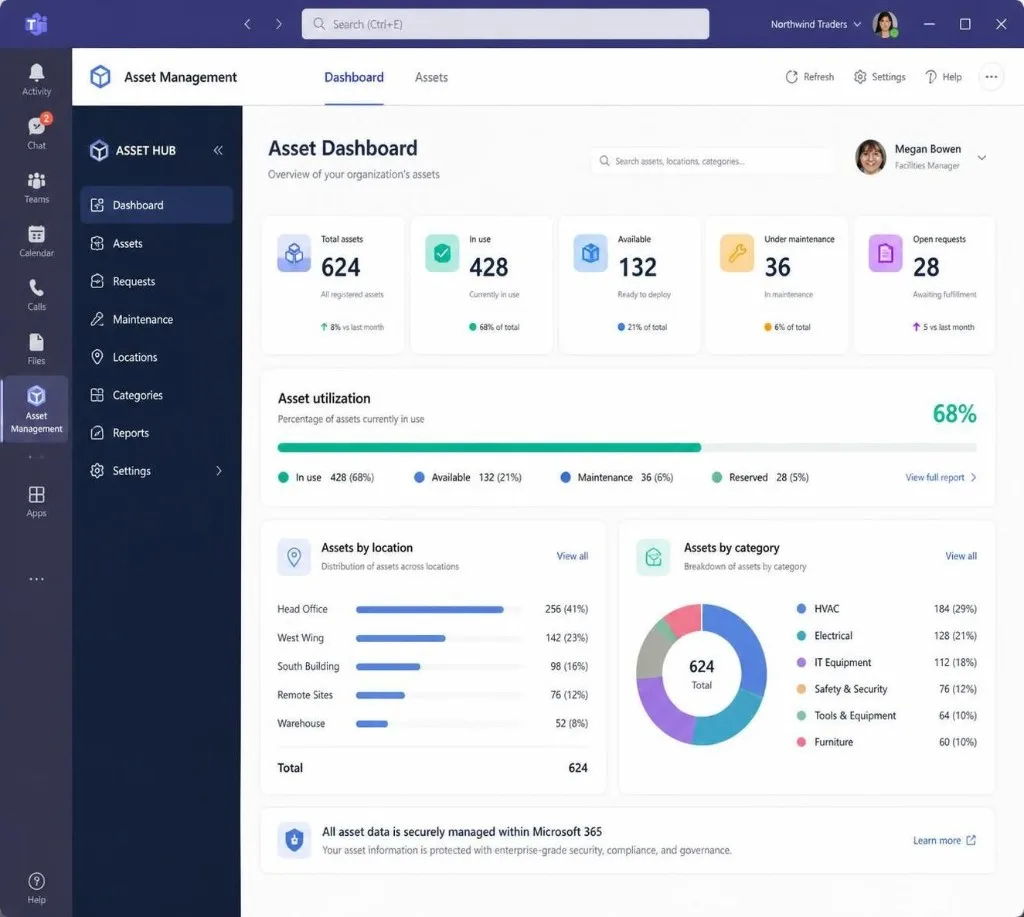Click In use legend dot under utilization
Screen dimensions: 1024x917
(283, 477)
